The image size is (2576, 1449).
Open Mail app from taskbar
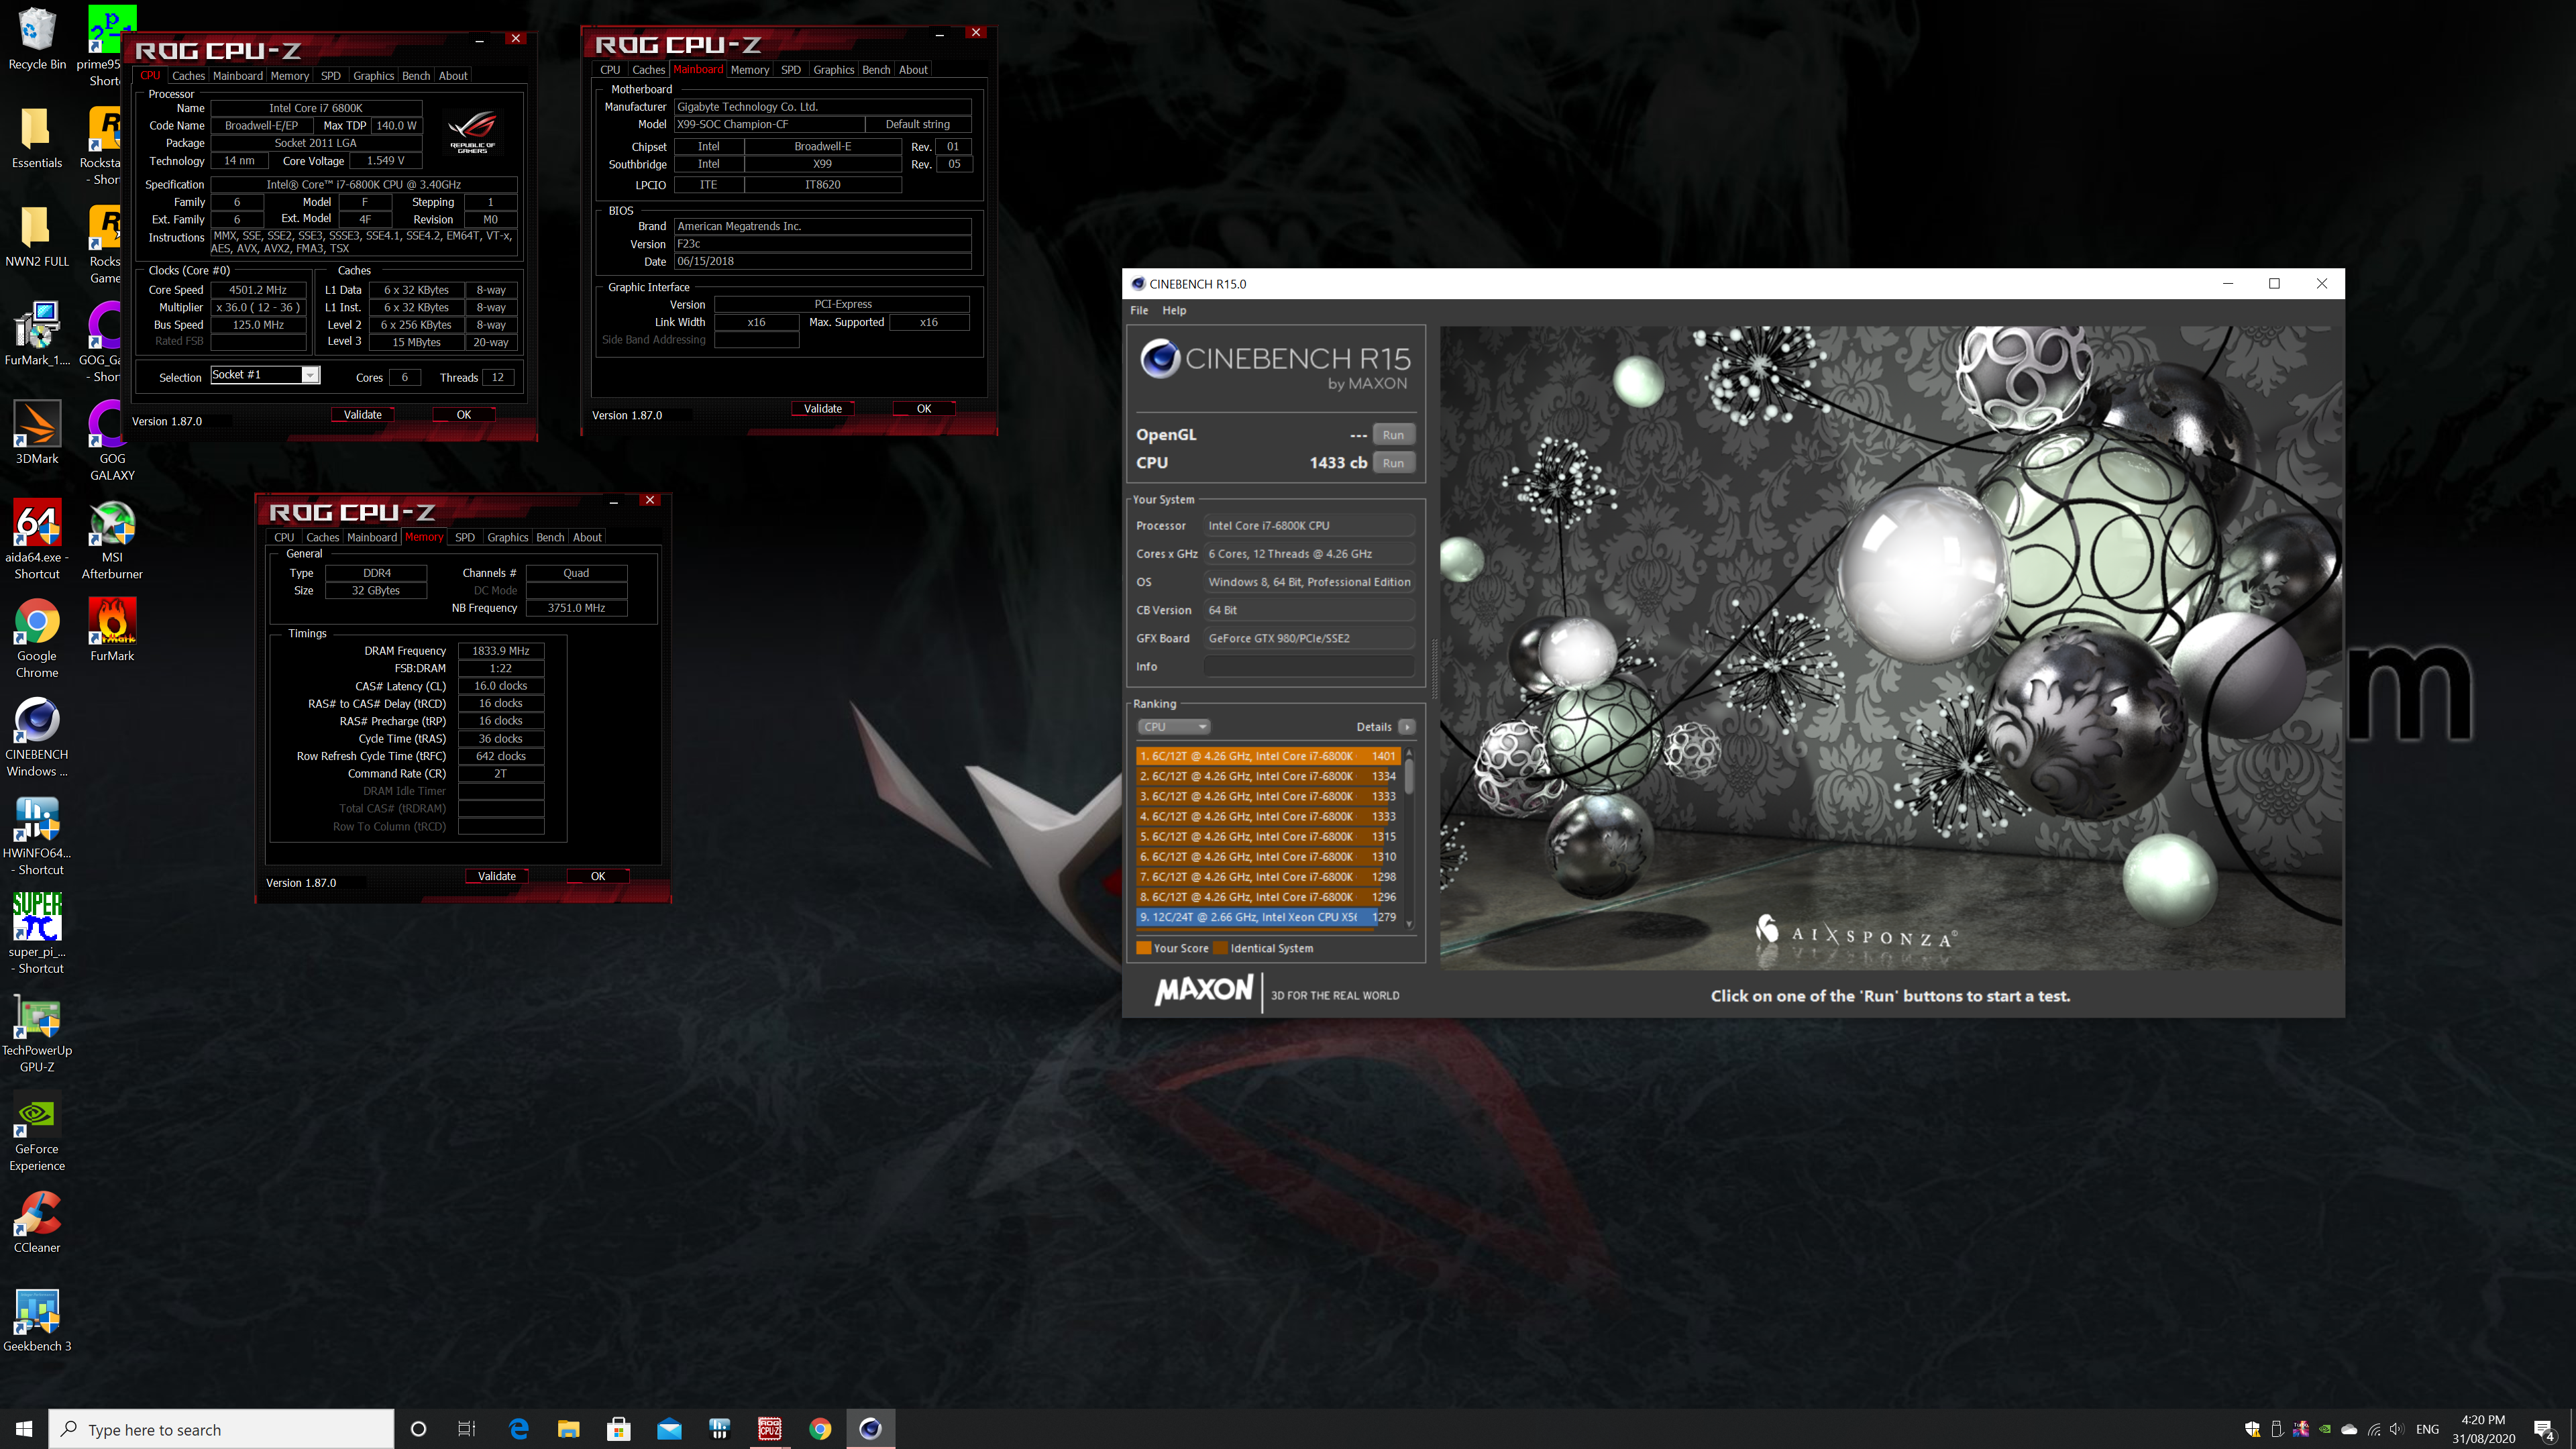(x=669, y=1429)
